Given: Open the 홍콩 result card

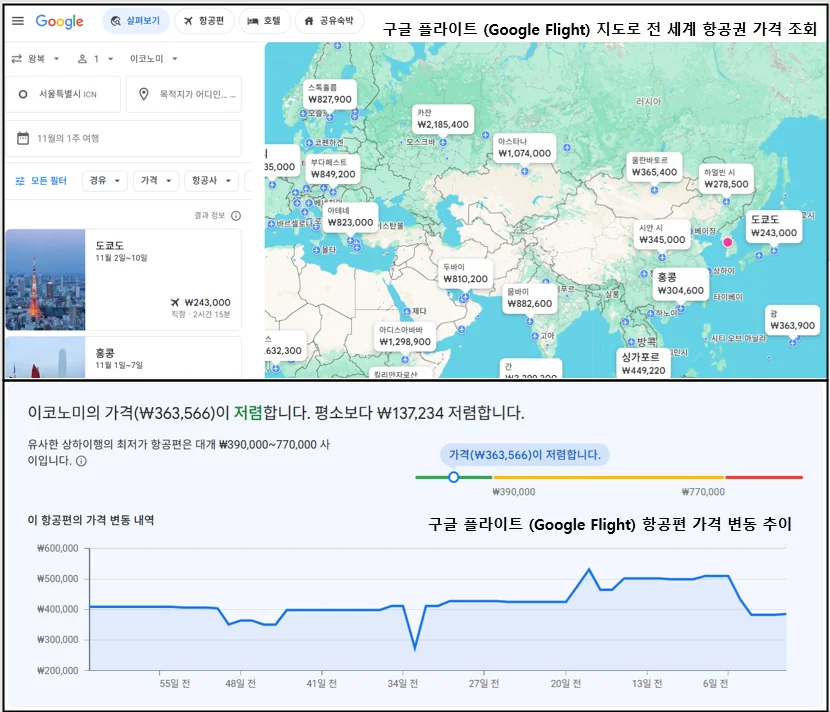Looking at the screenshot, I should tap(124, 357).
